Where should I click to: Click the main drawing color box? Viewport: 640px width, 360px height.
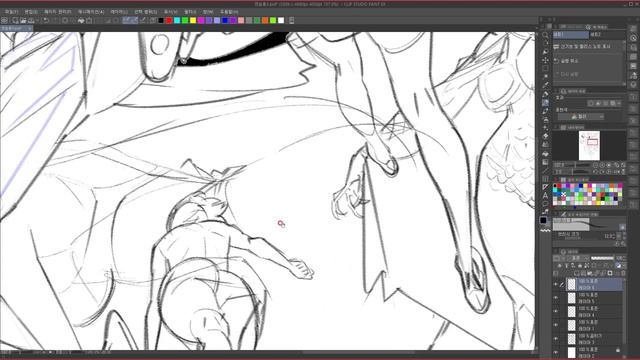click(x=544, y=220)
